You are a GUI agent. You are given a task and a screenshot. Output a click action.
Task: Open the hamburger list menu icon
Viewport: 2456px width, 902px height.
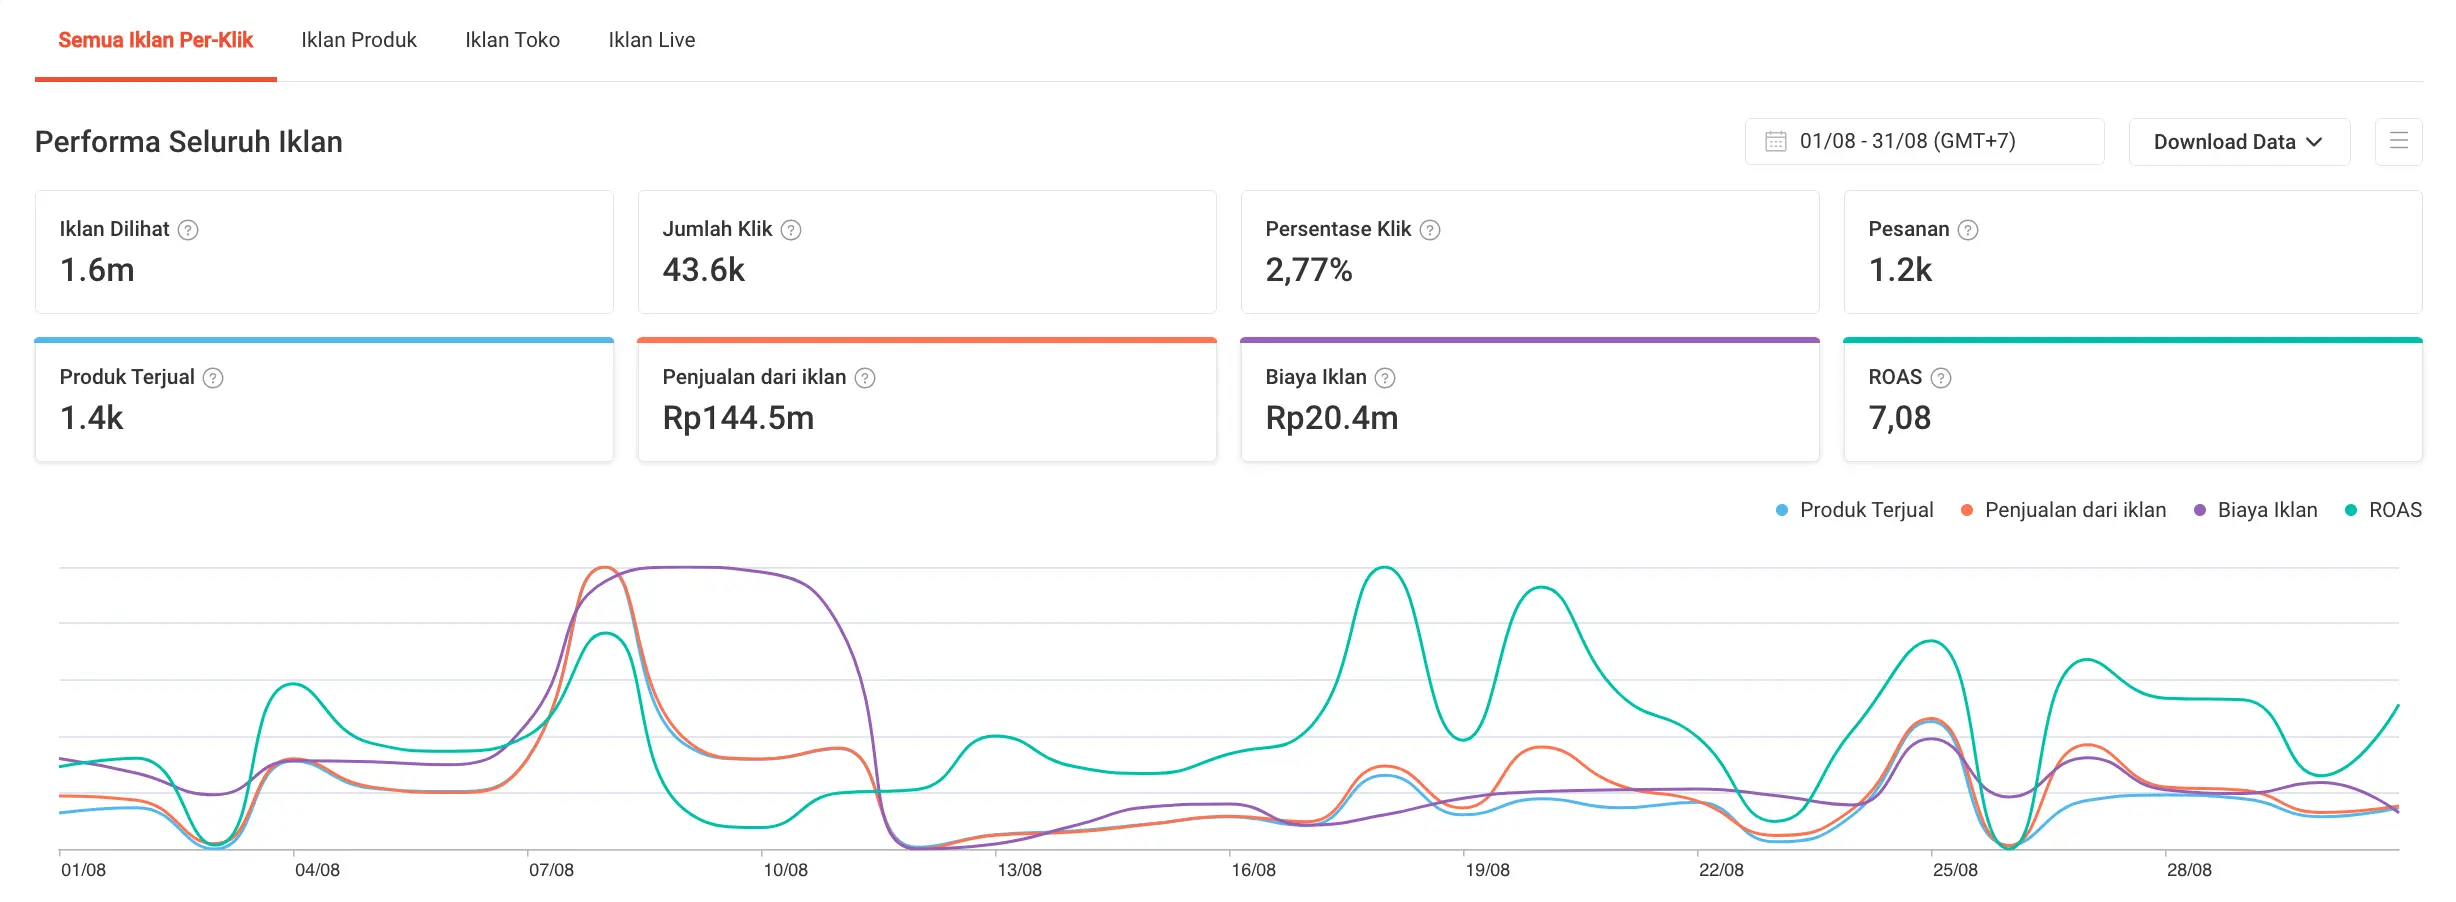(2398, 141)
